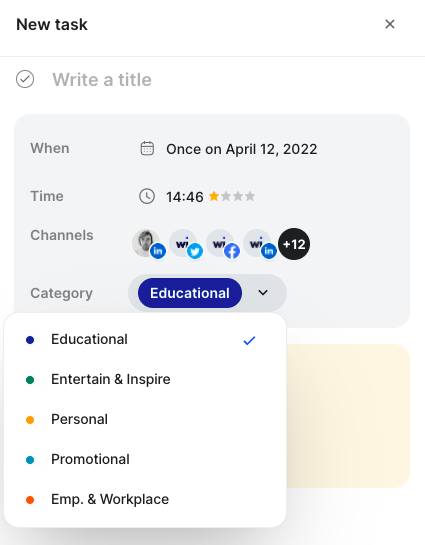Choose Personal category option
Viewport: 425px width, 545px height.
145,419
